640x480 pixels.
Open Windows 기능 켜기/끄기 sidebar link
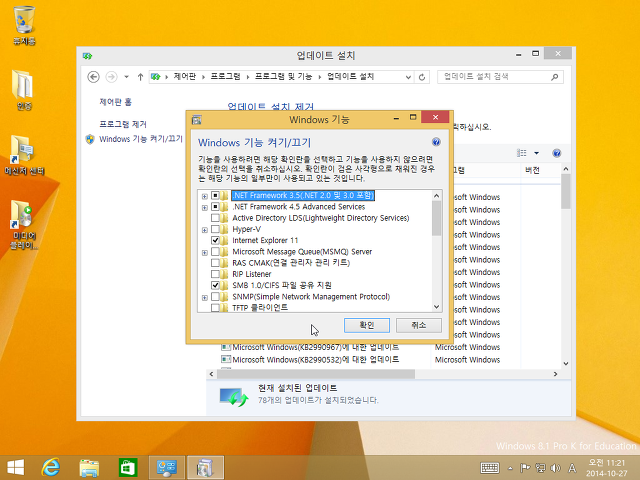[x=141, y=139]
